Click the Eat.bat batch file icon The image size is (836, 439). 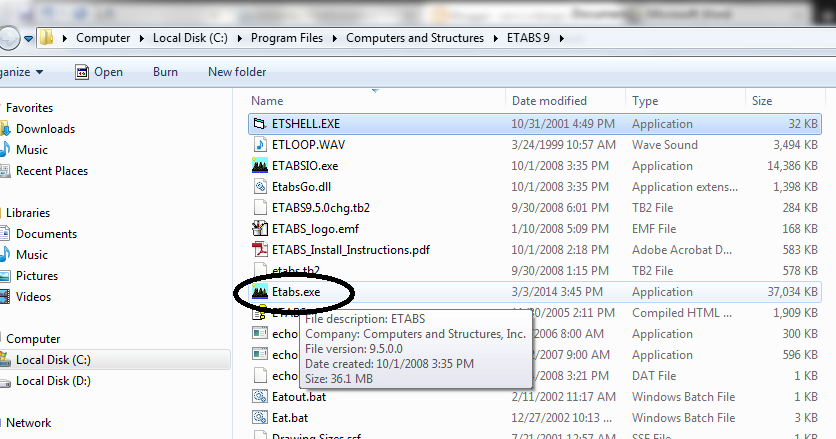pos(260,418)
